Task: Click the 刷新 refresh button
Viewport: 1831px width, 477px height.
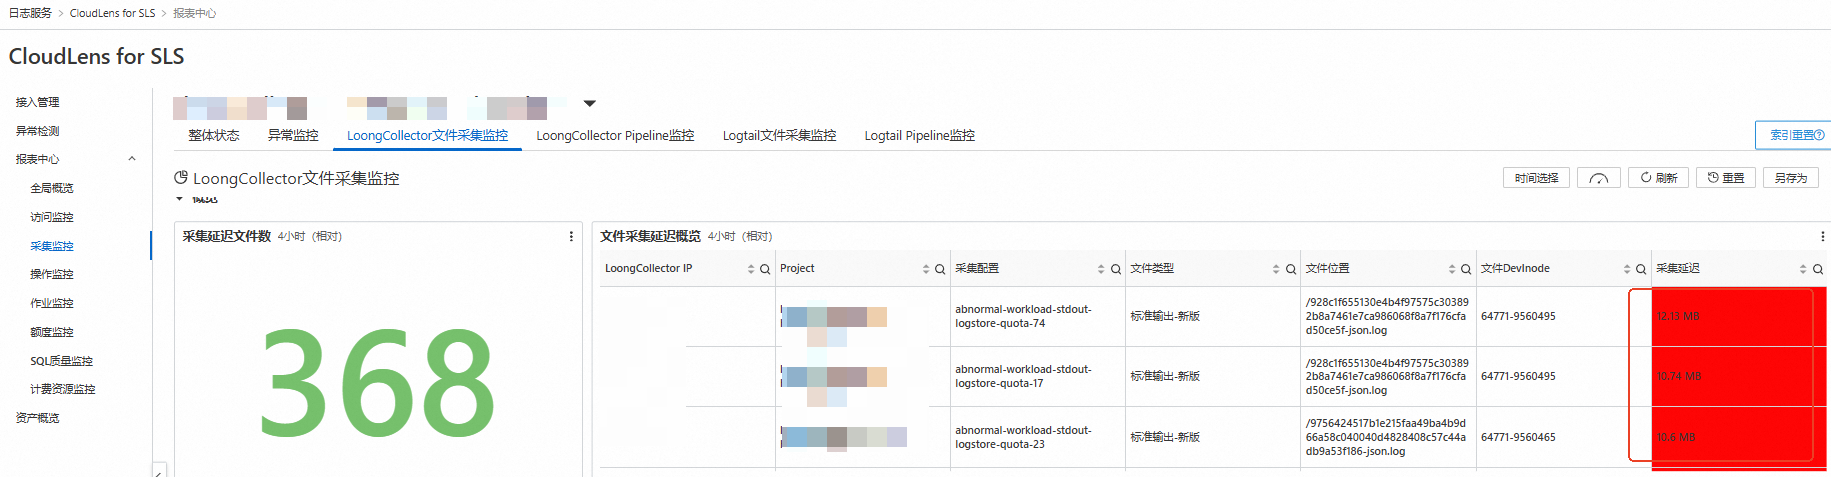Action: tap(1658, 178)
